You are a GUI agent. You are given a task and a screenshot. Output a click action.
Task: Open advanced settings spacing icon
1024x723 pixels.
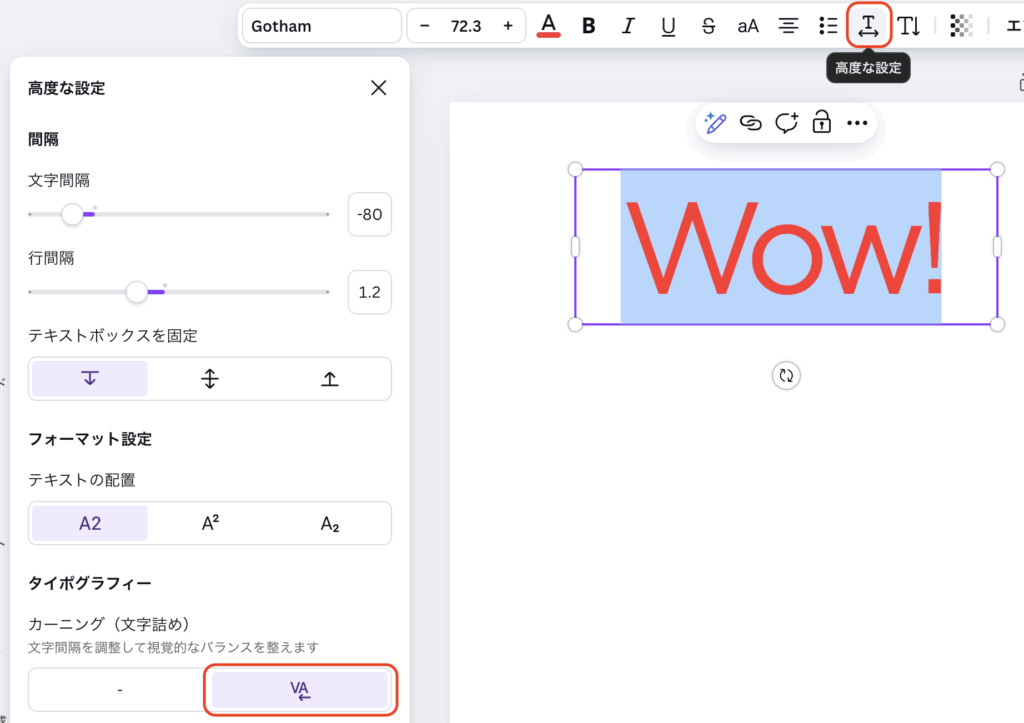pos(868,26)
